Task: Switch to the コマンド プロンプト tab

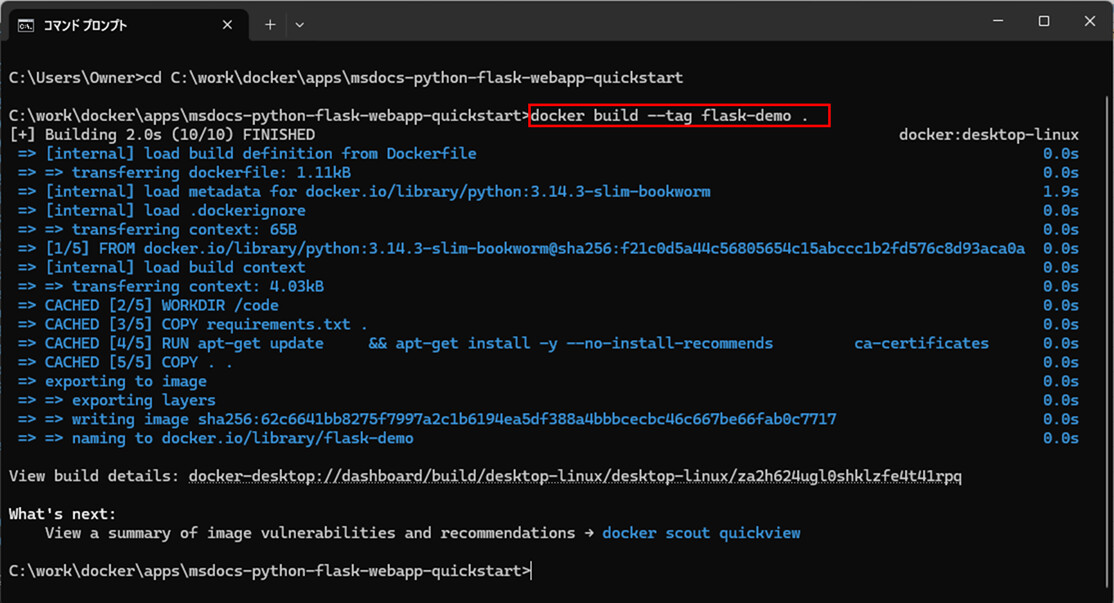Action: tap(110, 25)
